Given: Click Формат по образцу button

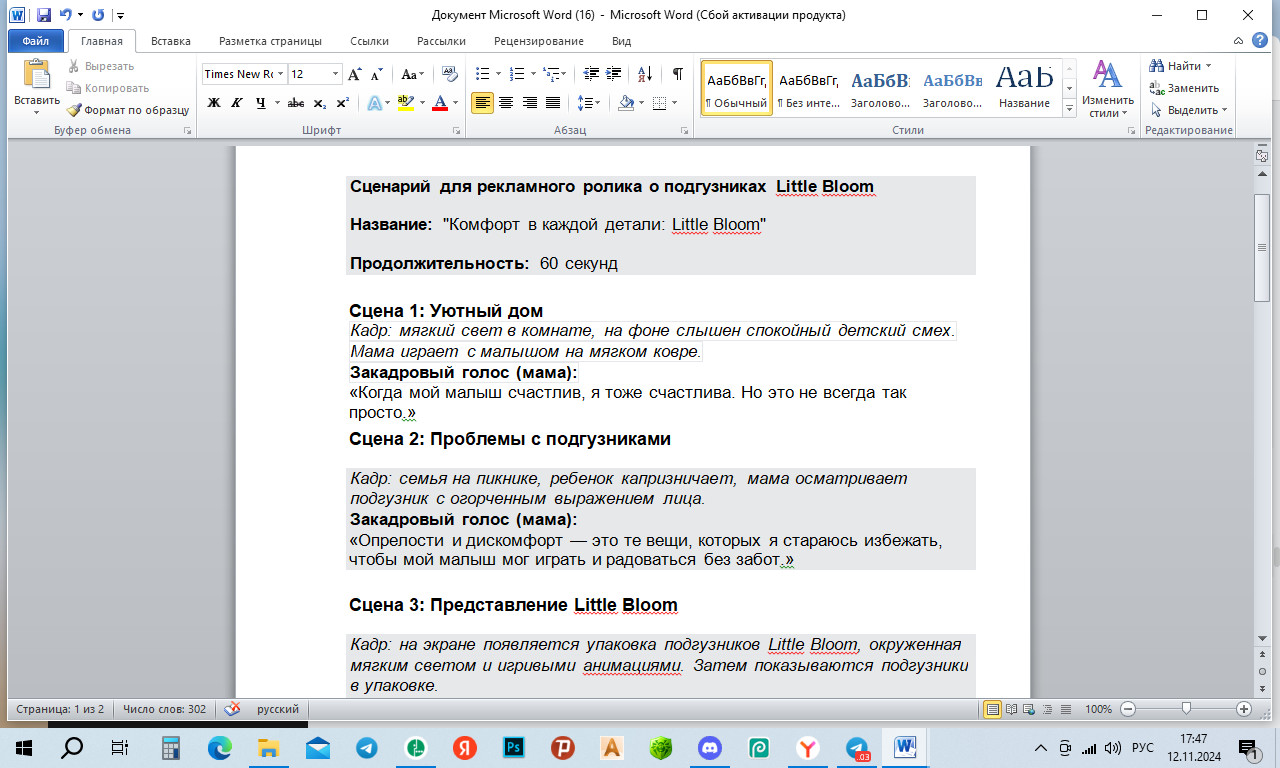Looking at the screenshot, I should tap(127, 110).
